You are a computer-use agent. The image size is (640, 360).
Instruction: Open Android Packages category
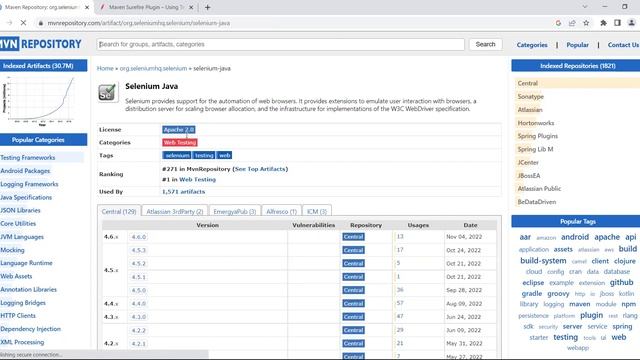click(25, 171)
